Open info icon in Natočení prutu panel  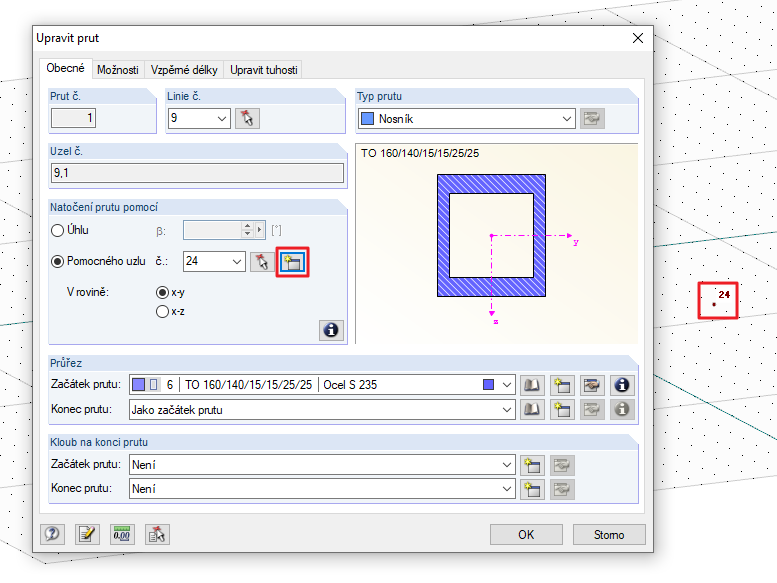pyautogui.click(x=331, y=330)
